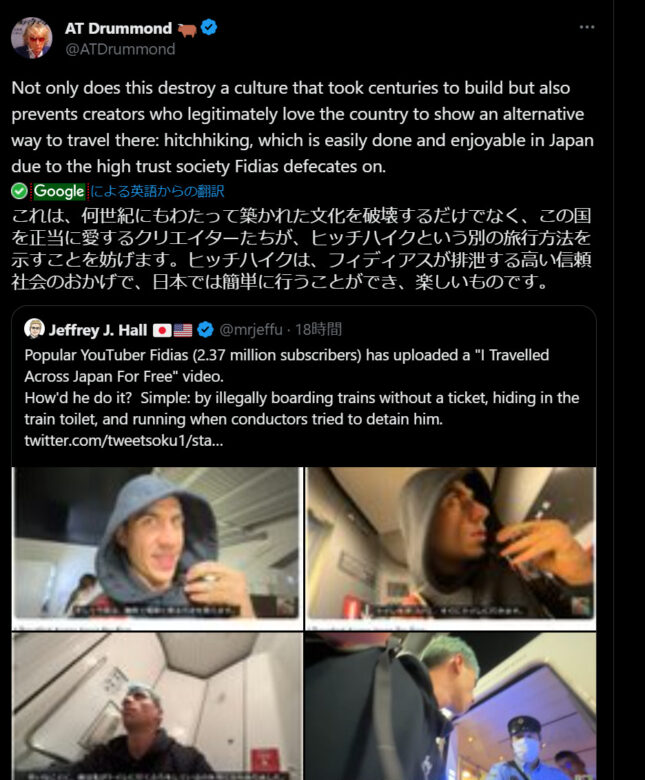The width and height of the screenshot is (645, 780).
Task: Click the ox emoji next to AT Drummond
Action: click(x=187, y=30)
